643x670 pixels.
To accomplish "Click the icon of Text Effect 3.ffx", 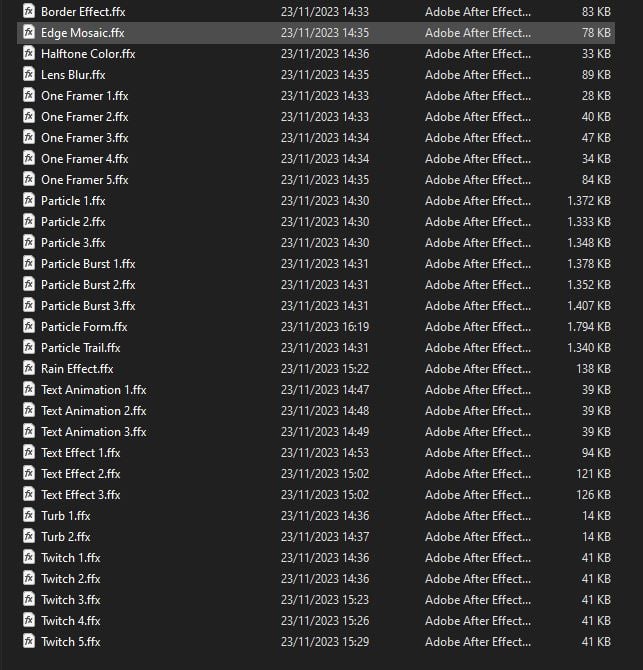I will (x=29, y=494).
